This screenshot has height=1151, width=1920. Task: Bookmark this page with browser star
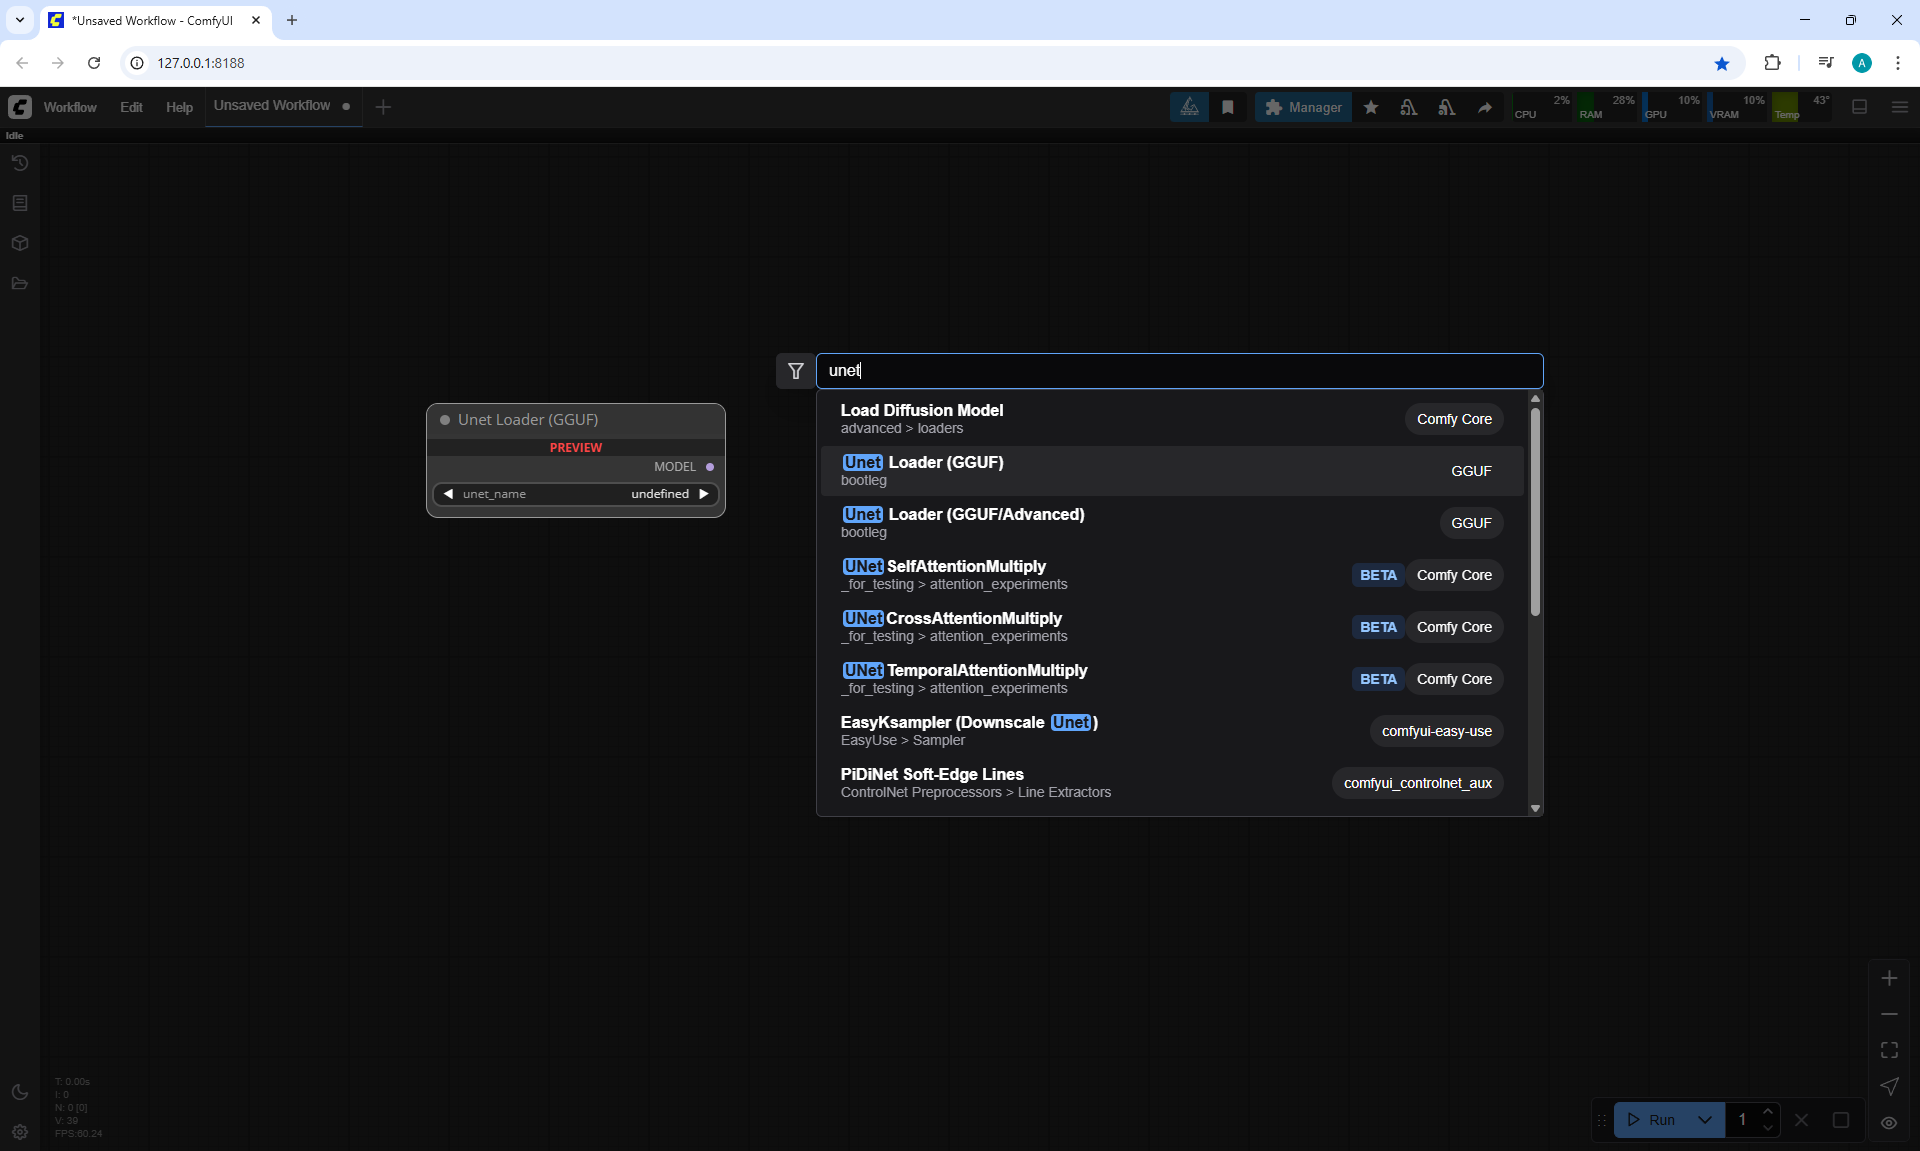1722,63
